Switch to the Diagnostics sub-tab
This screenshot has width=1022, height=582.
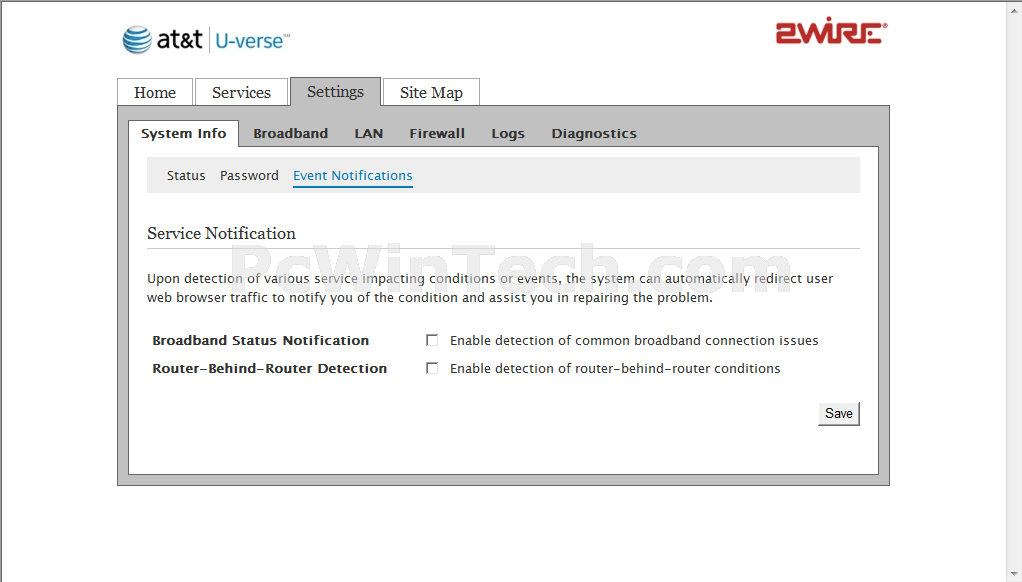tap(594, 134)
